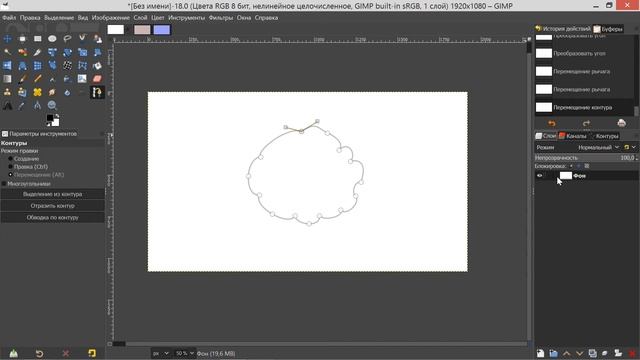Open the Фильтры menu
The width and height of the screenshot is (640, 360).
(220, 18)
